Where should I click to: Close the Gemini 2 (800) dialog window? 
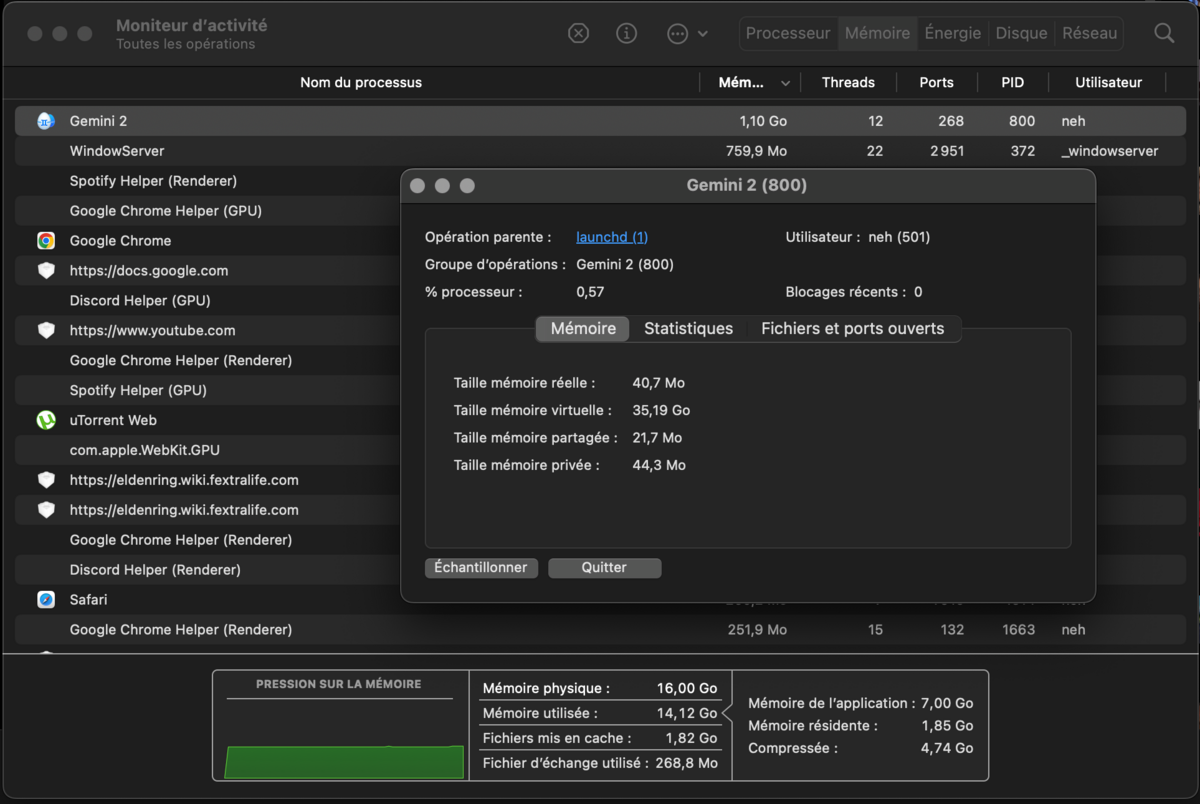418,186
